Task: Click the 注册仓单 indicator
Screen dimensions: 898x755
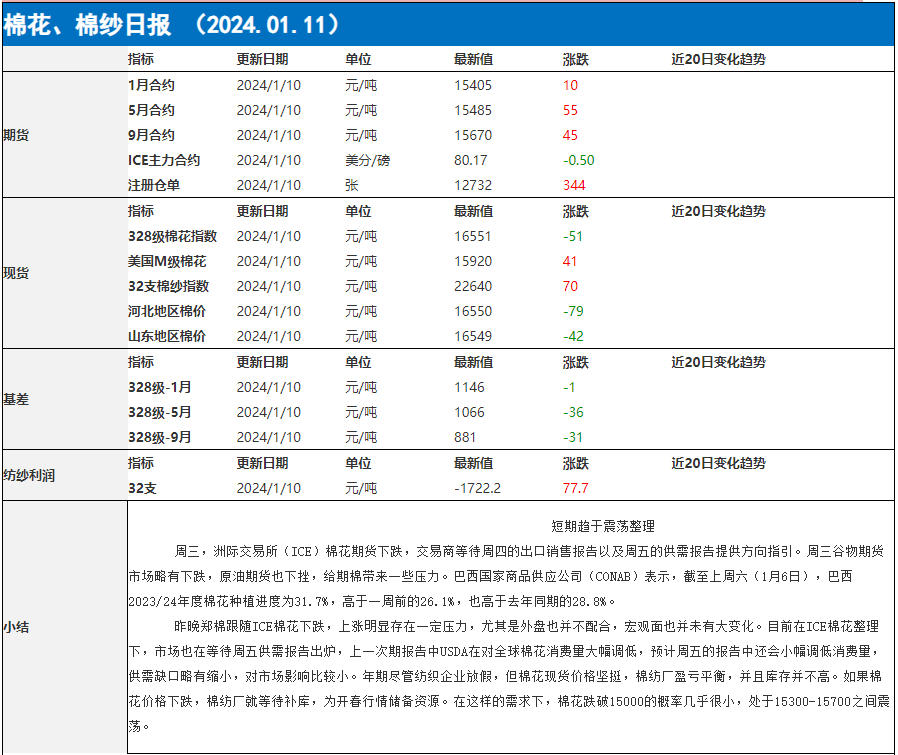Action: pyautogui.click(x=153, y=186)
